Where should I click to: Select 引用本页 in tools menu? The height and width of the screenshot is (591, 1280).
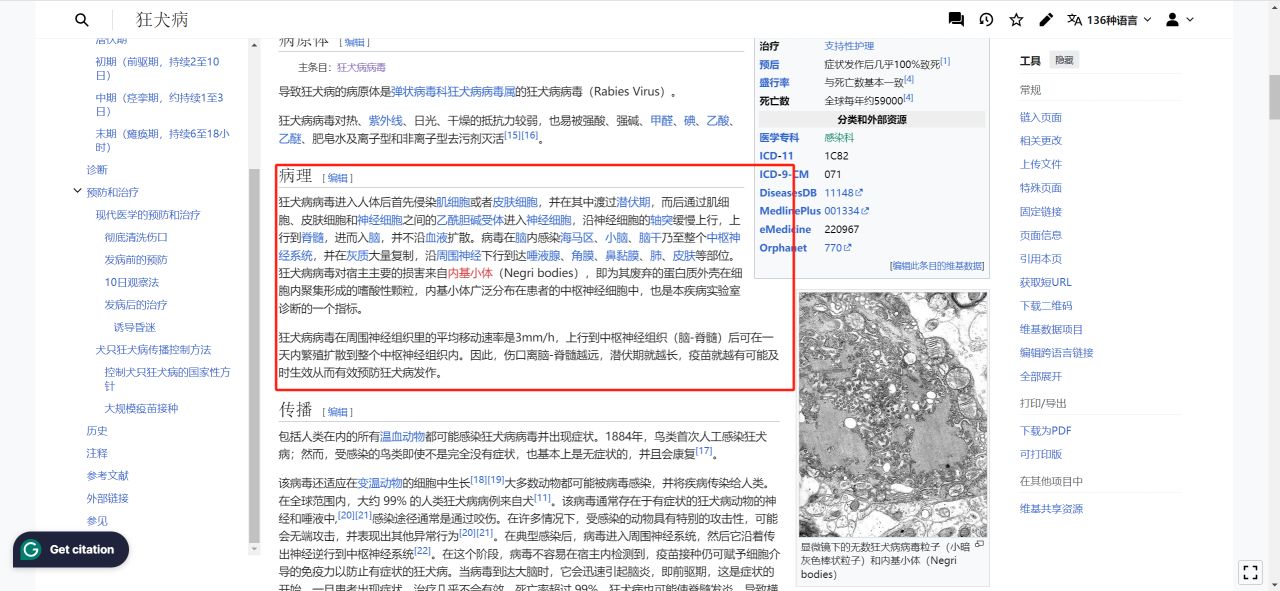coord(1041,259)
